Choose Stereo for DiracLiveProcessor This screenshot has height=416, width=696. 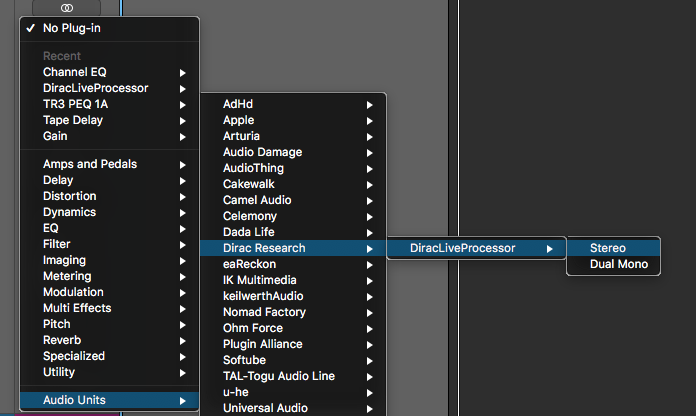point(608,248)
